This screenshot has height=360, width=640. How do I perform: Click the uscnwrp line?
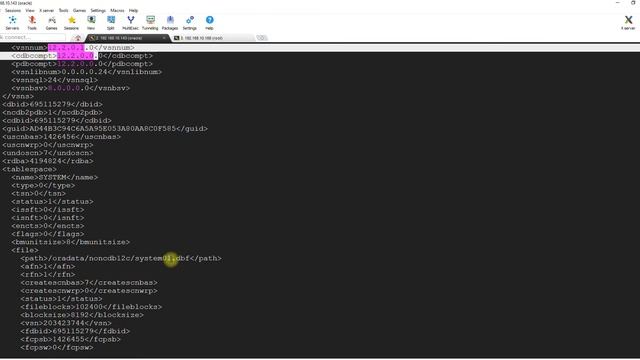(x=48, y=145)
